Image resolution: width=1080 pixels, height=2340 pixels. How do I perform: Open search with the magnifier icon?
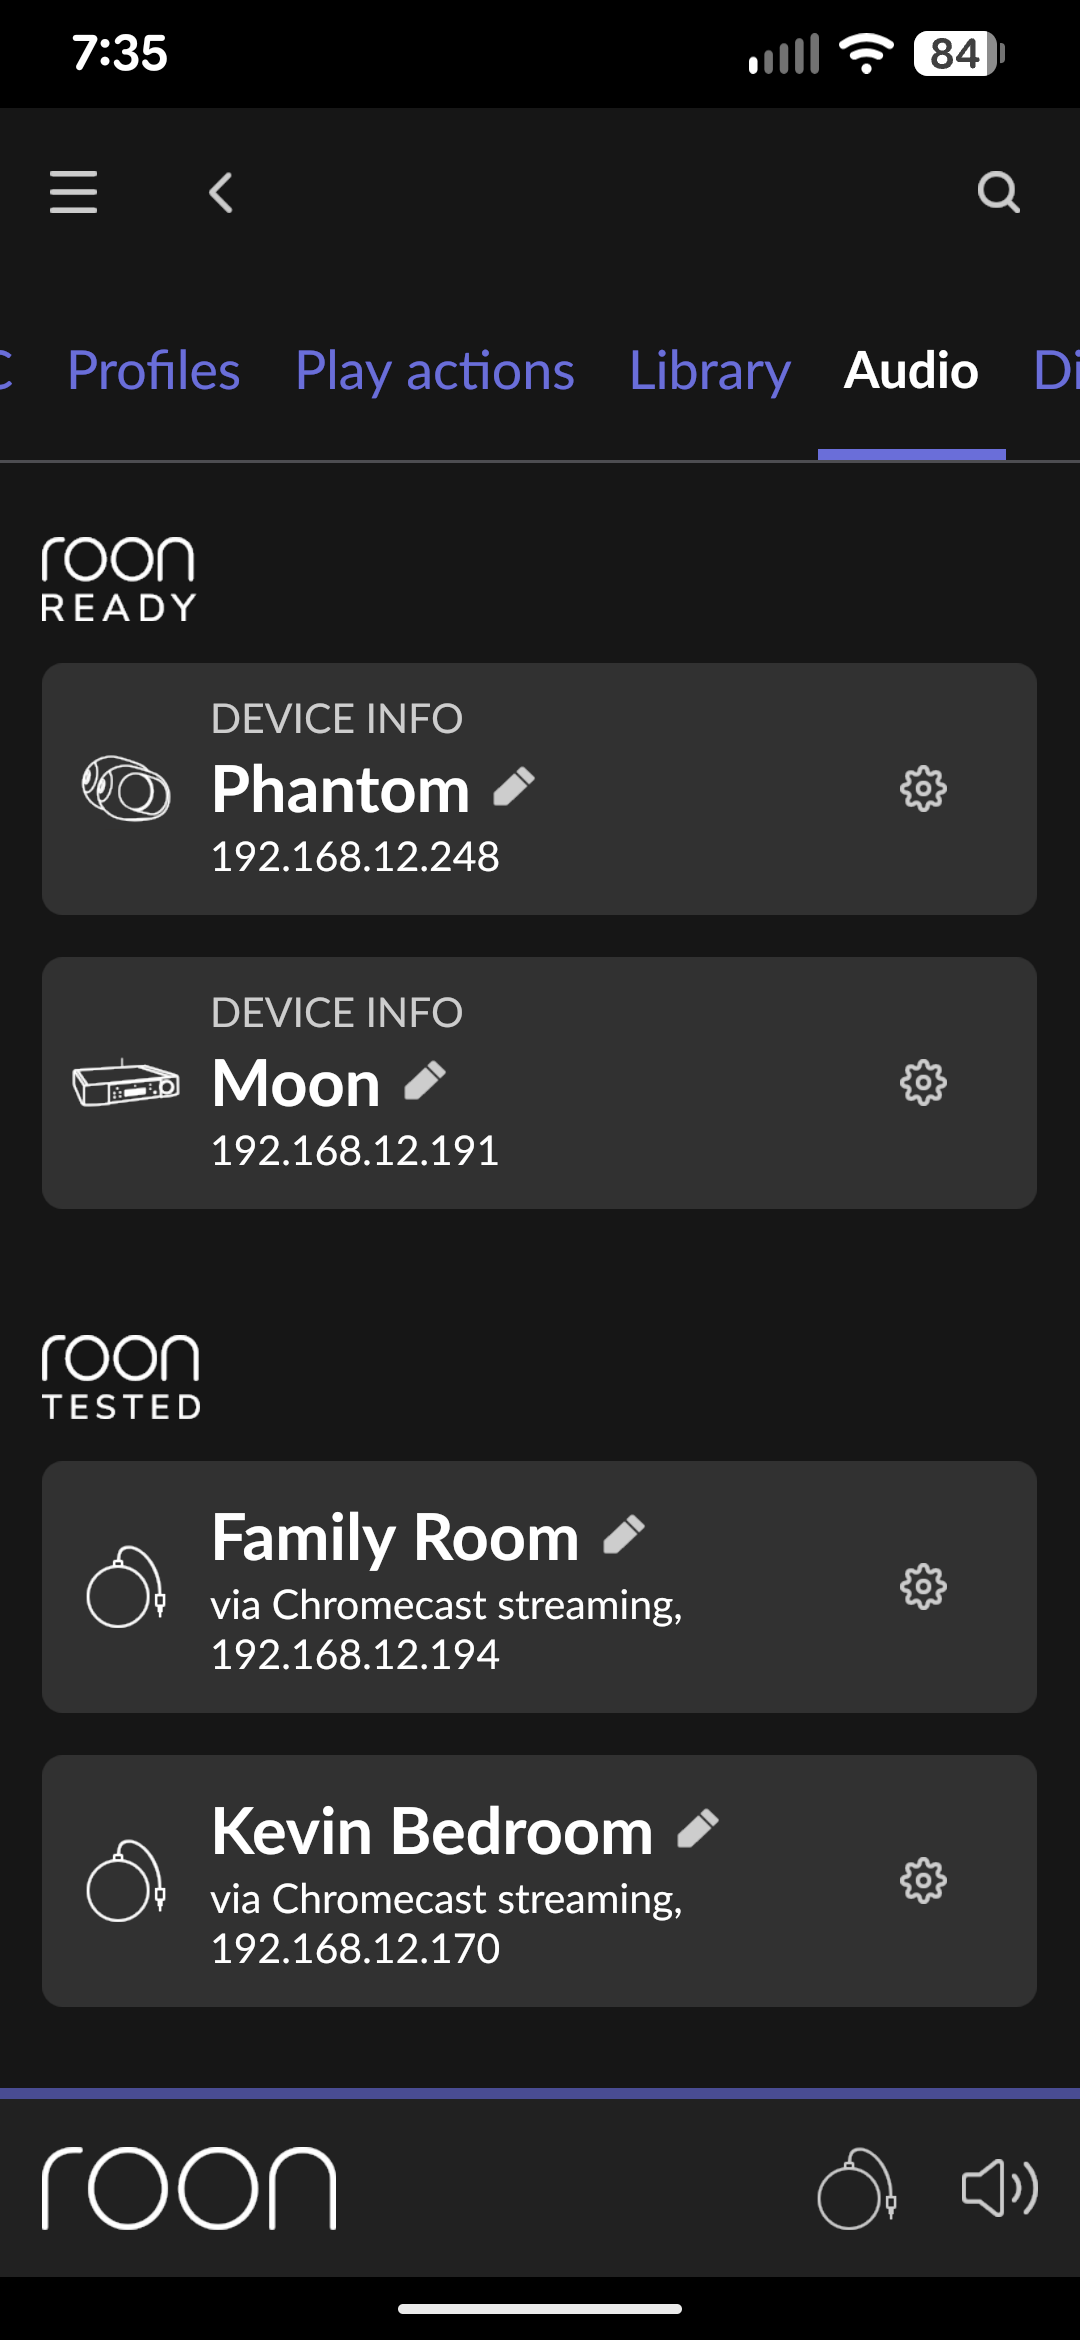pos(998,192)
